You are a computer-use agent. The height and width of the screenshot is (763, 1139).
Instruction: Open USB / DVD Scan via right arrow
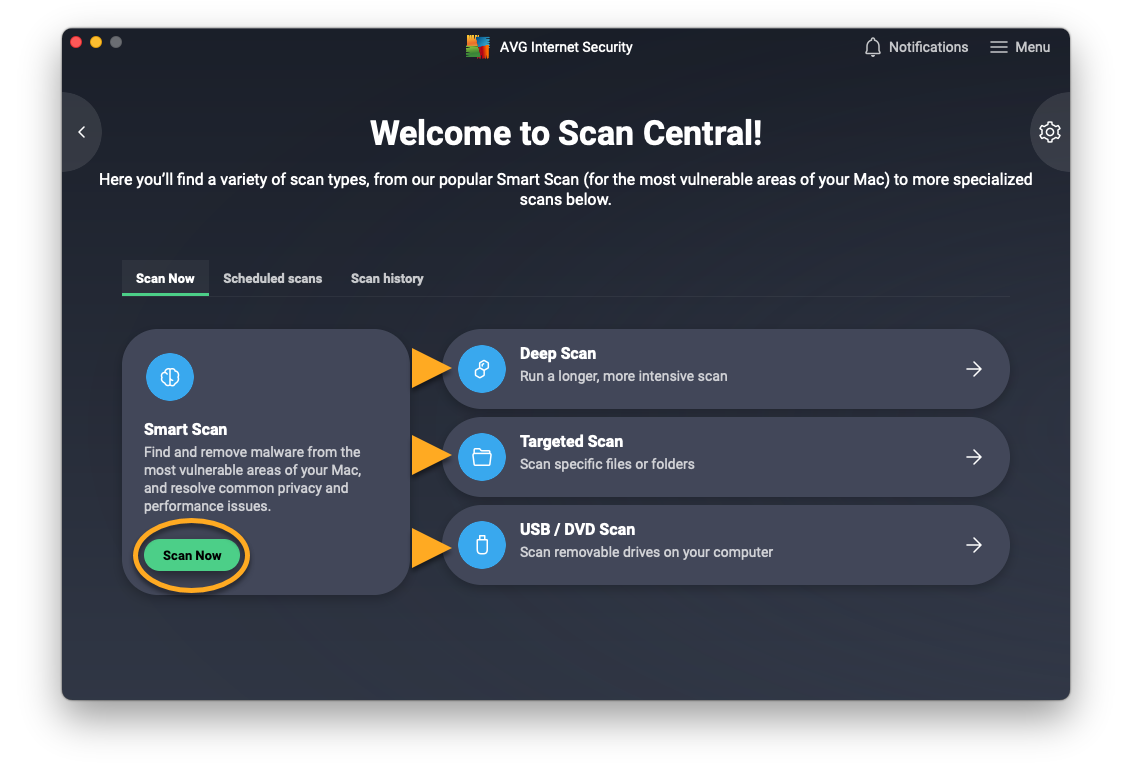(x=973, y=545)
